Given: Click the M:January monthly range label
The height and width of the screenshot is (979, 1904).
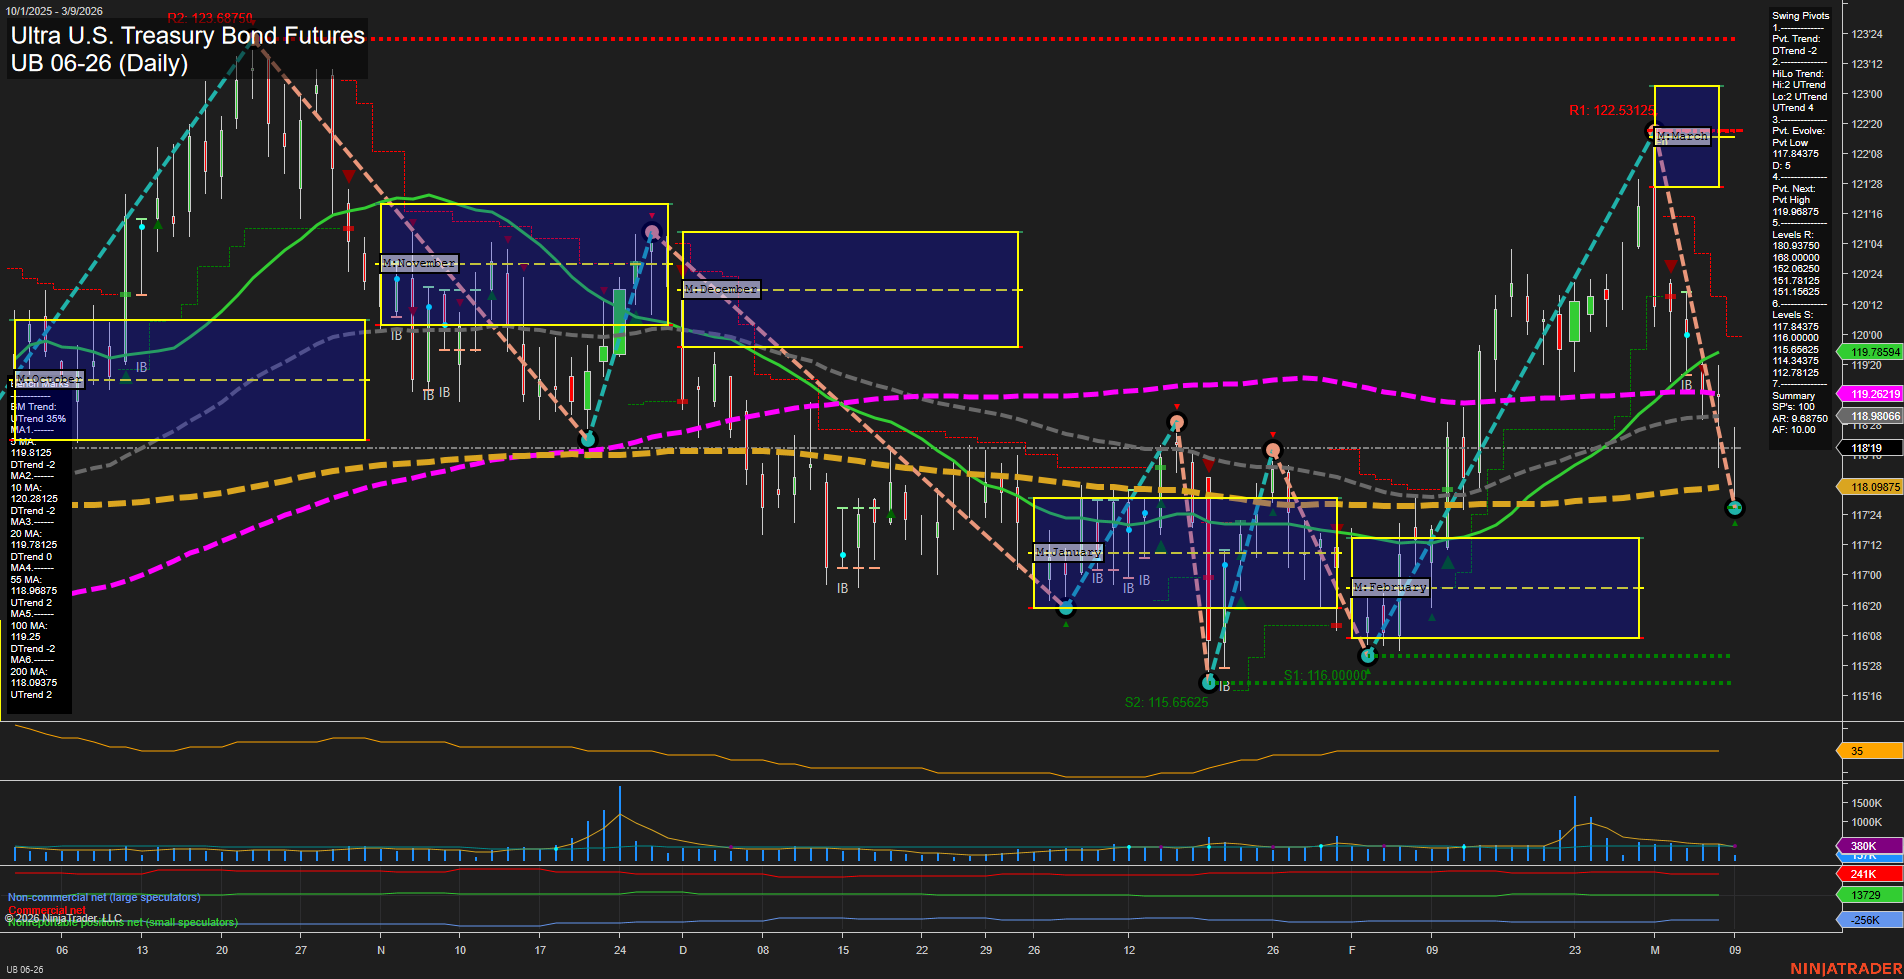Looking at the screenshot, I should click(x=1067, y=551).
